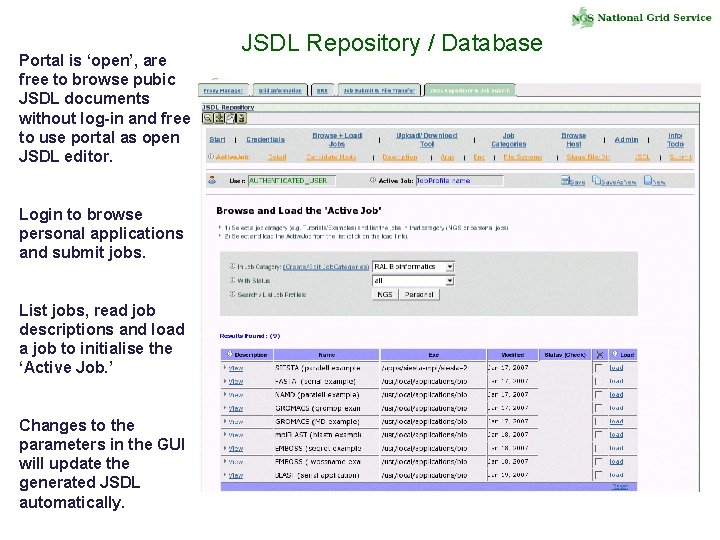Click the second portlet toolbar icon with green arrow

point(219,118)
